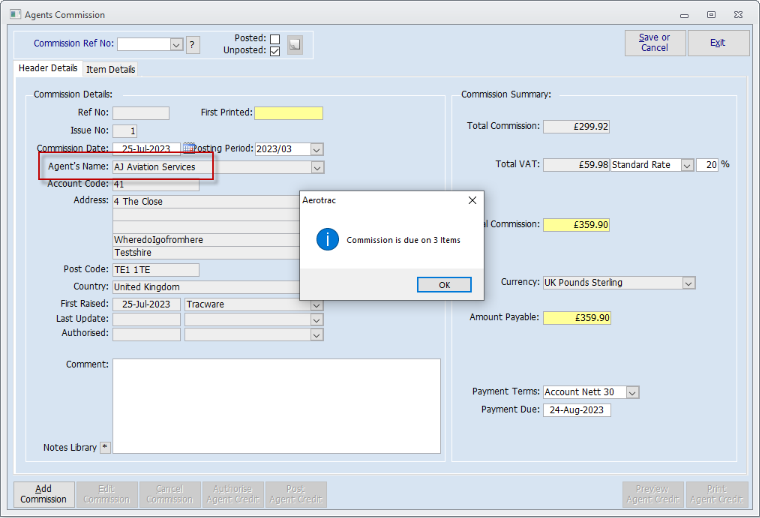The image size is (760, 518).
Task: Open the Standard Rate VAT dropdown
Action: point(687,165)
